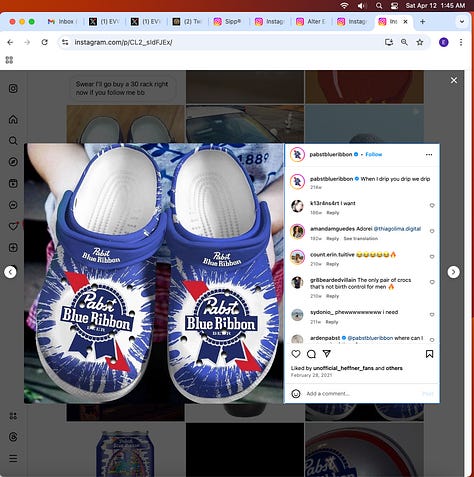Open the pabstblueribbon profile from the header name
Viewport: 474px width, 477px height.
[331, 154]
